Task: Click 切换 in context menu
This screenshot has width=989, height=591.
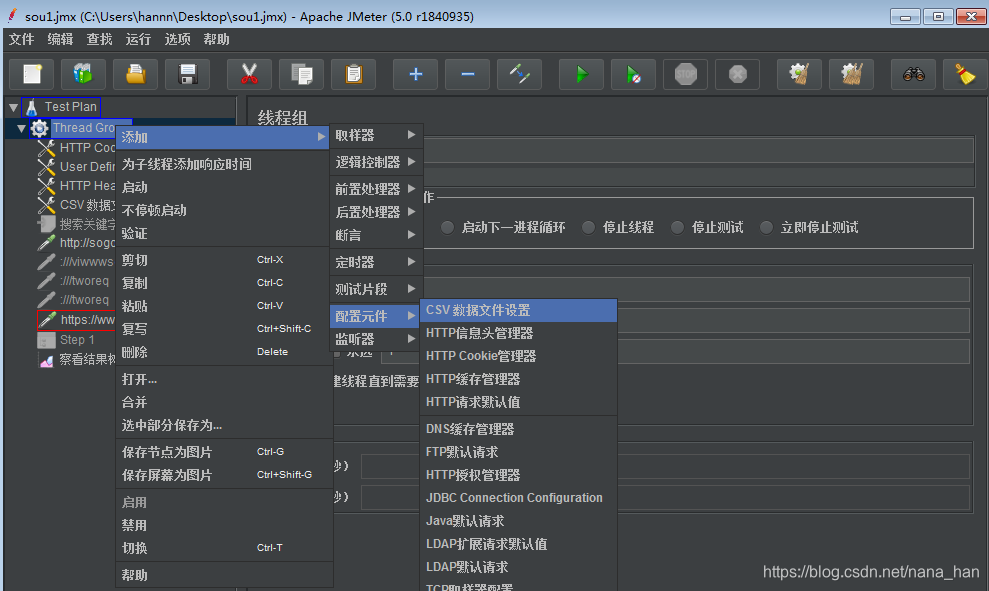Action: tap(224, 548)
